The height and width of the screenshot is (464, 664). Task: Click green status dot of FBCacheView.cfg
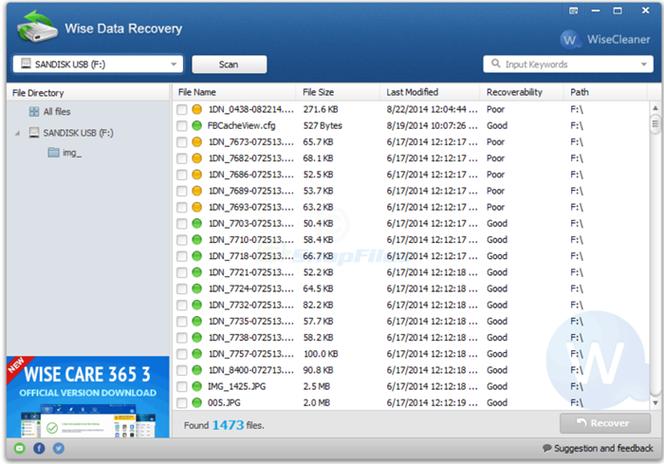197,125
